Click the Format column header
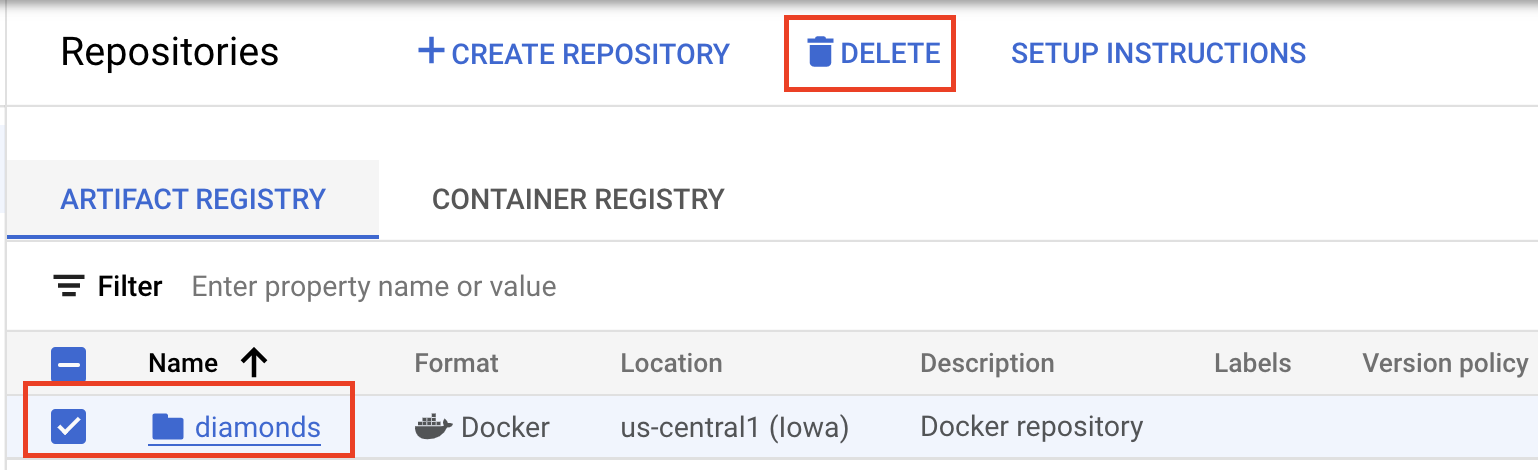Image resolution: width=1538 pixels, height=470 pixels. click(456, 363)
